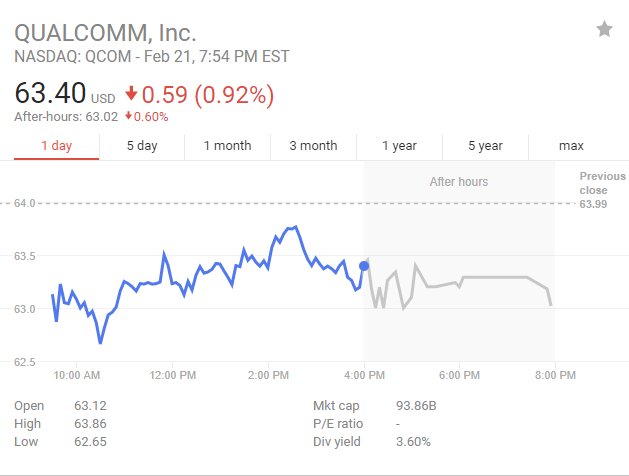Screen dimensions: 629x476
Task: Switch to the 5 year tab
Action: point(485,146)
